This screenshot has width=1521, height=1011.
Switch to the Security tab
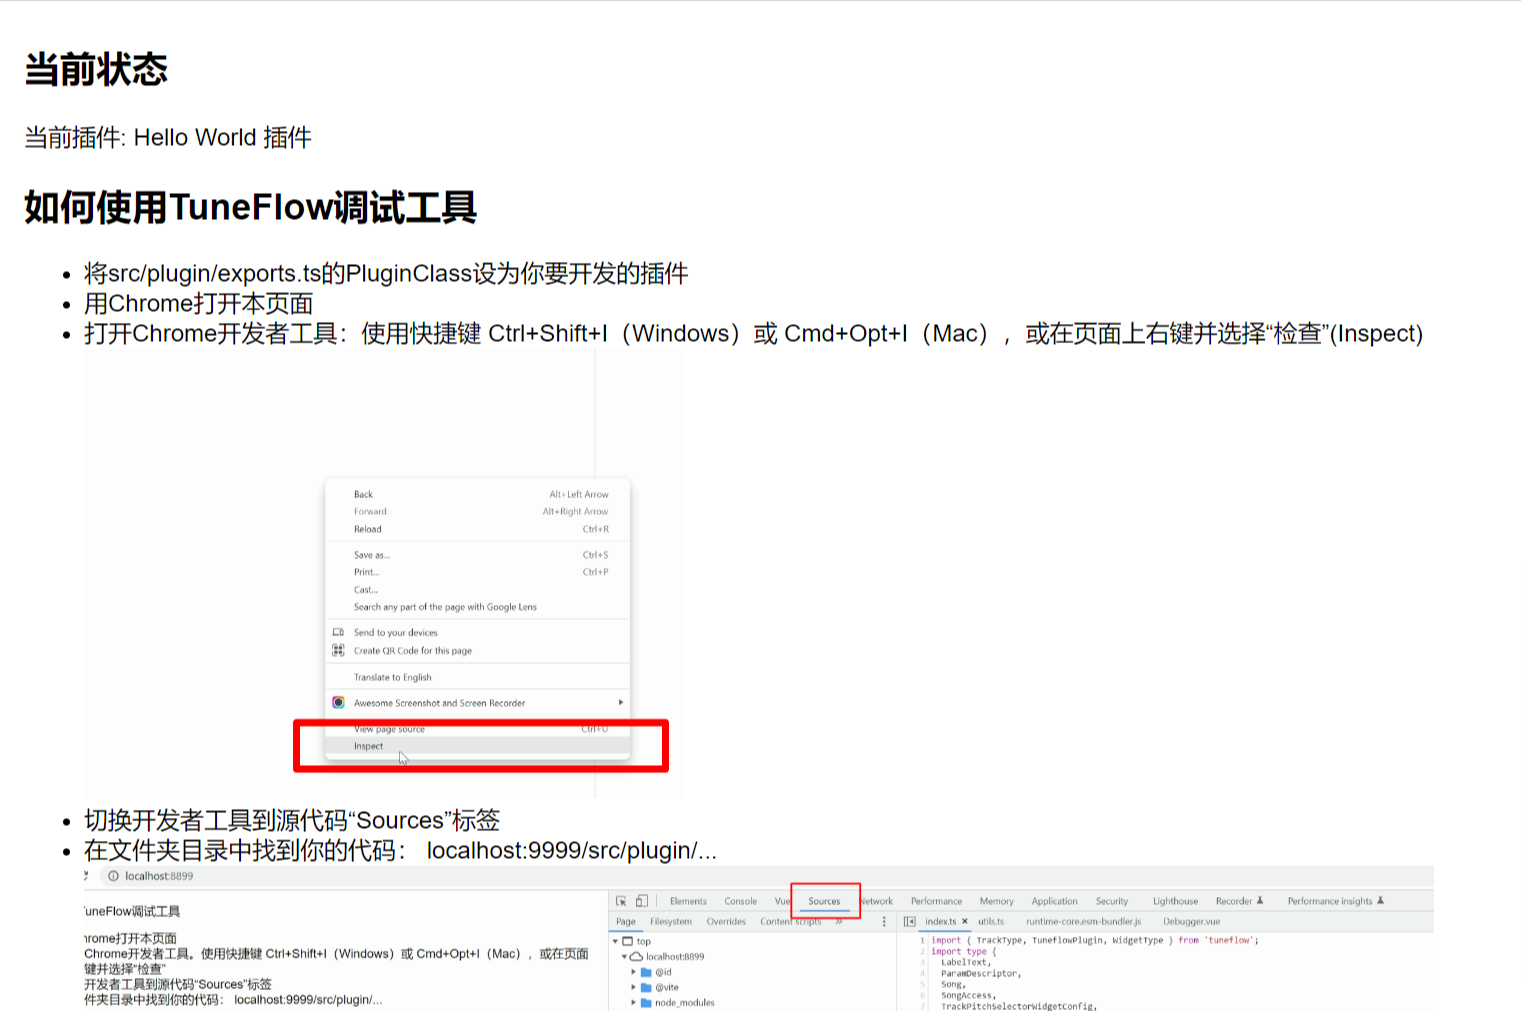pyautogui.click(x=1111, y=901)
